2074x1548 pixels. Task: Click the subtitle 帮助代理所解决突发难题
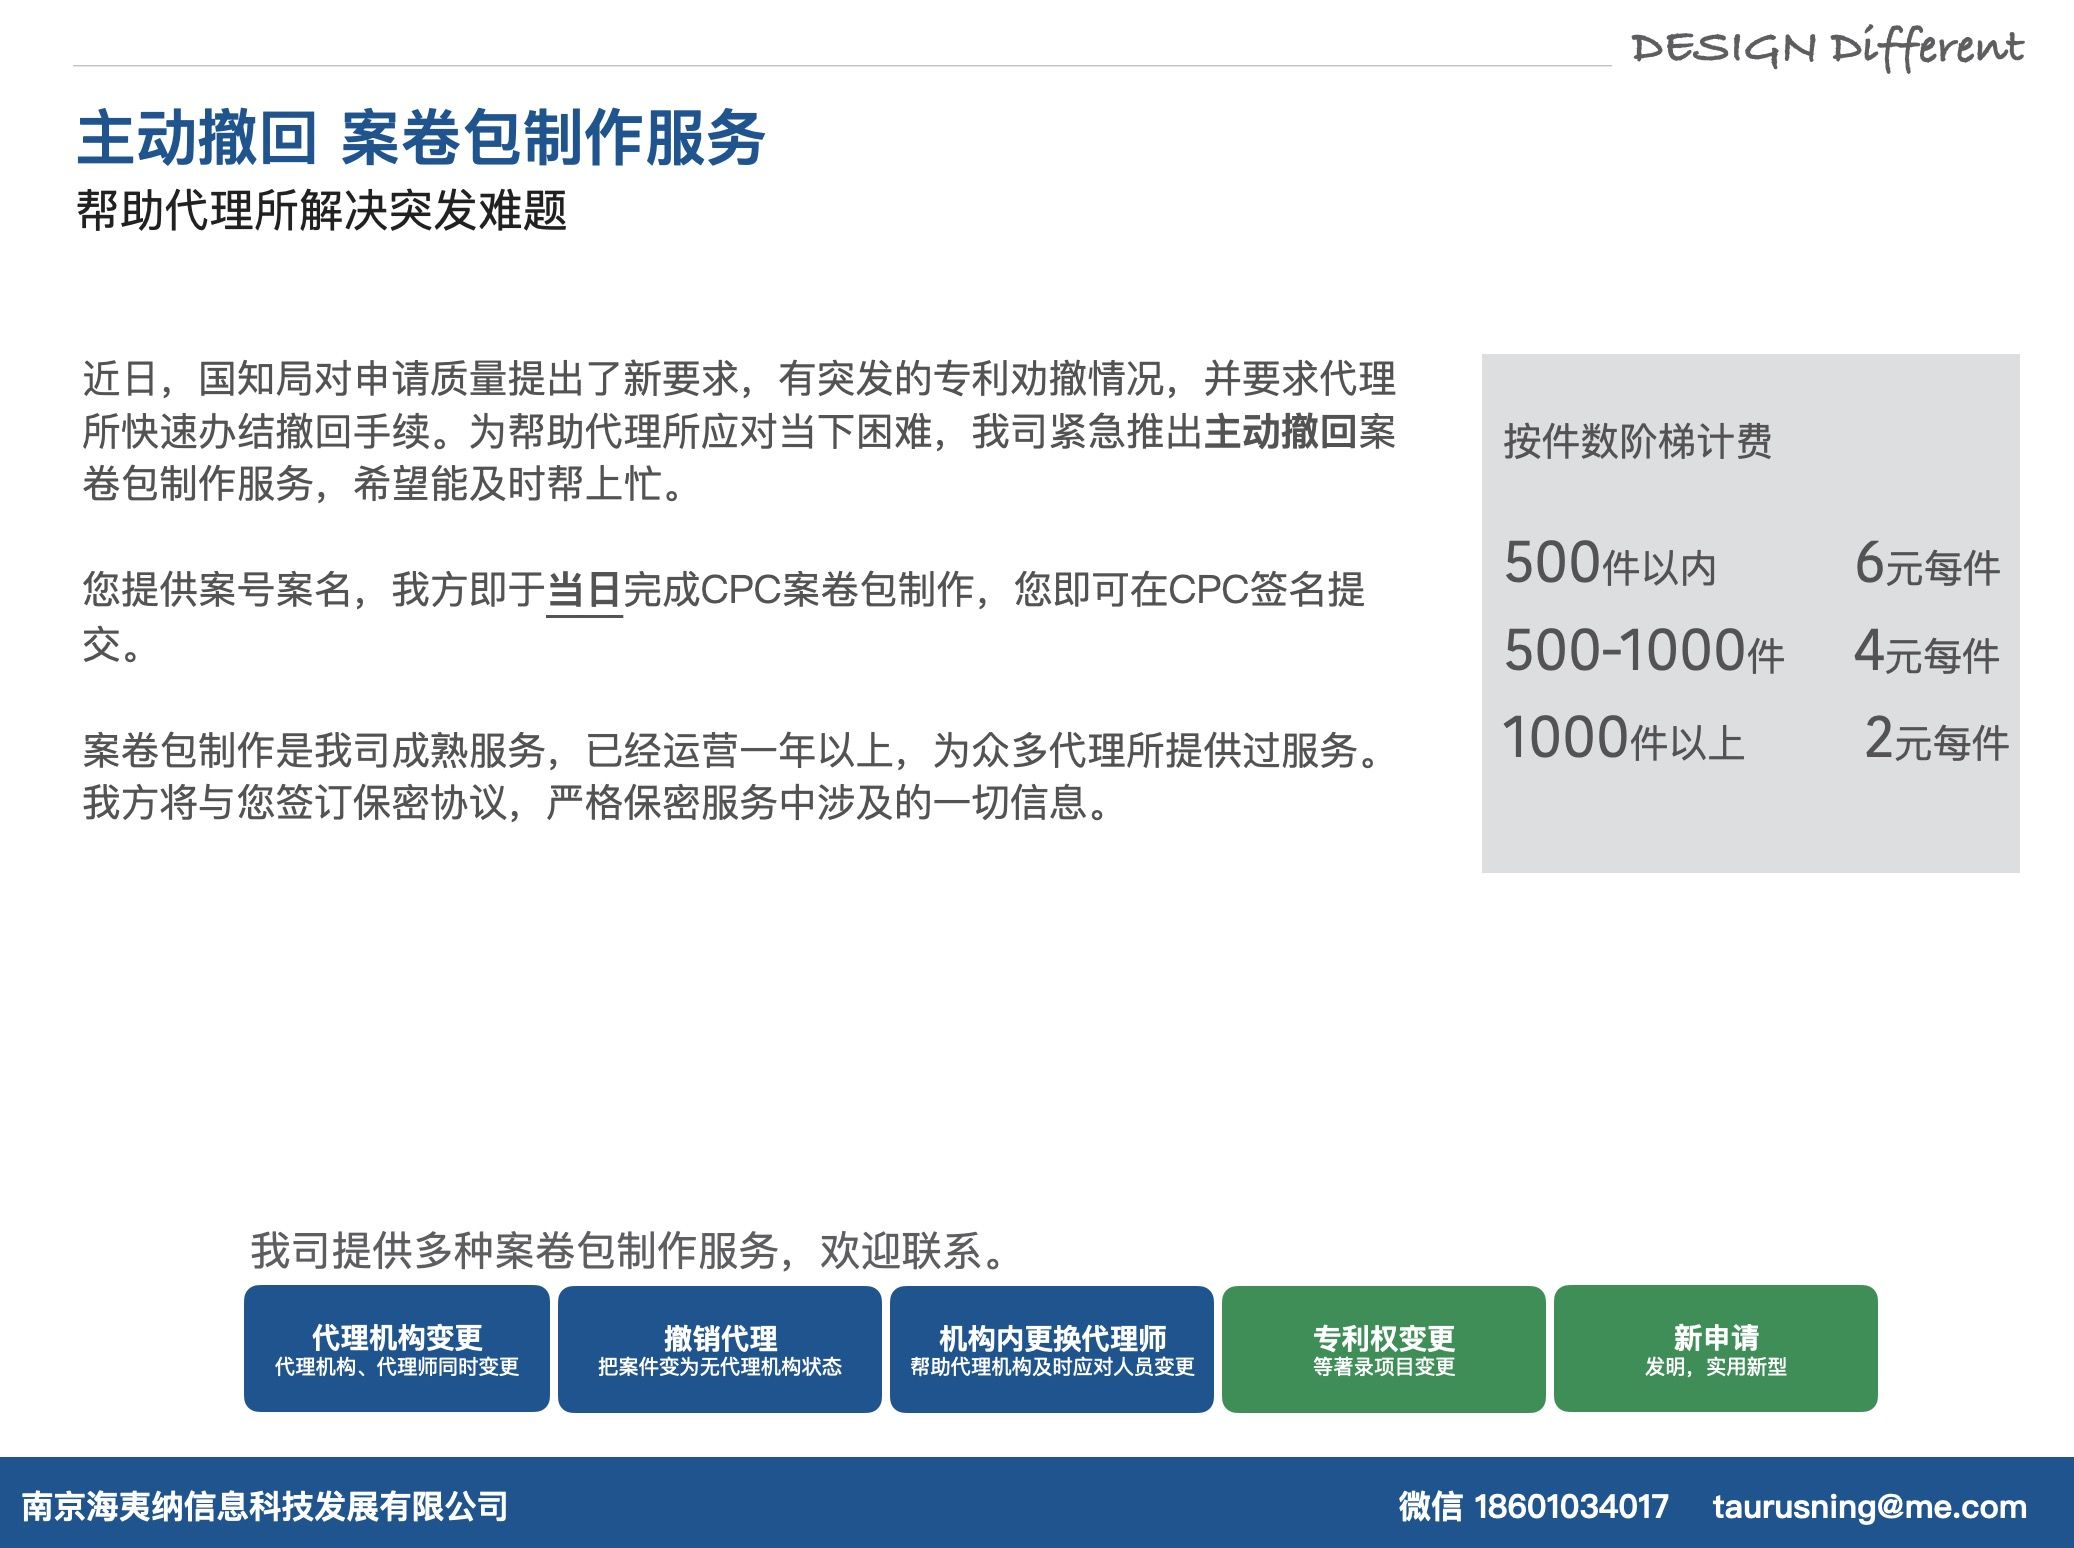coord(322,211)
